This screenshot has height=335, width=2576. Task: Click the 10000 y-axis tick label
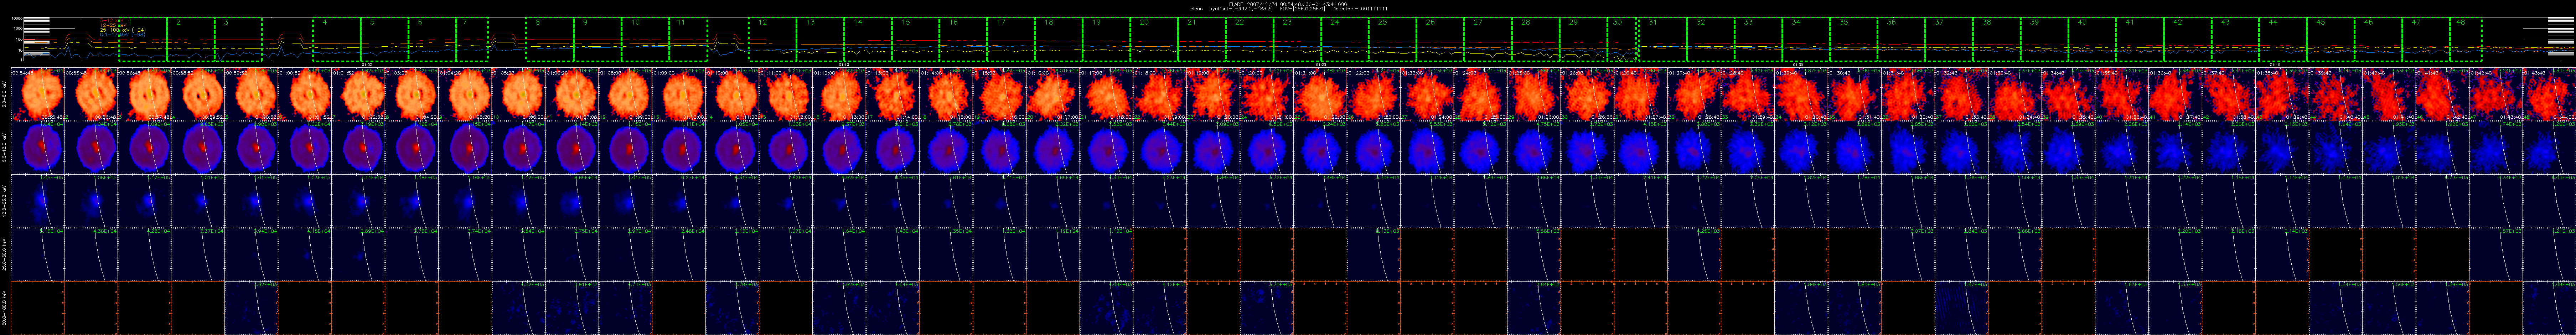pyautogui.click(x=17, y=18)
